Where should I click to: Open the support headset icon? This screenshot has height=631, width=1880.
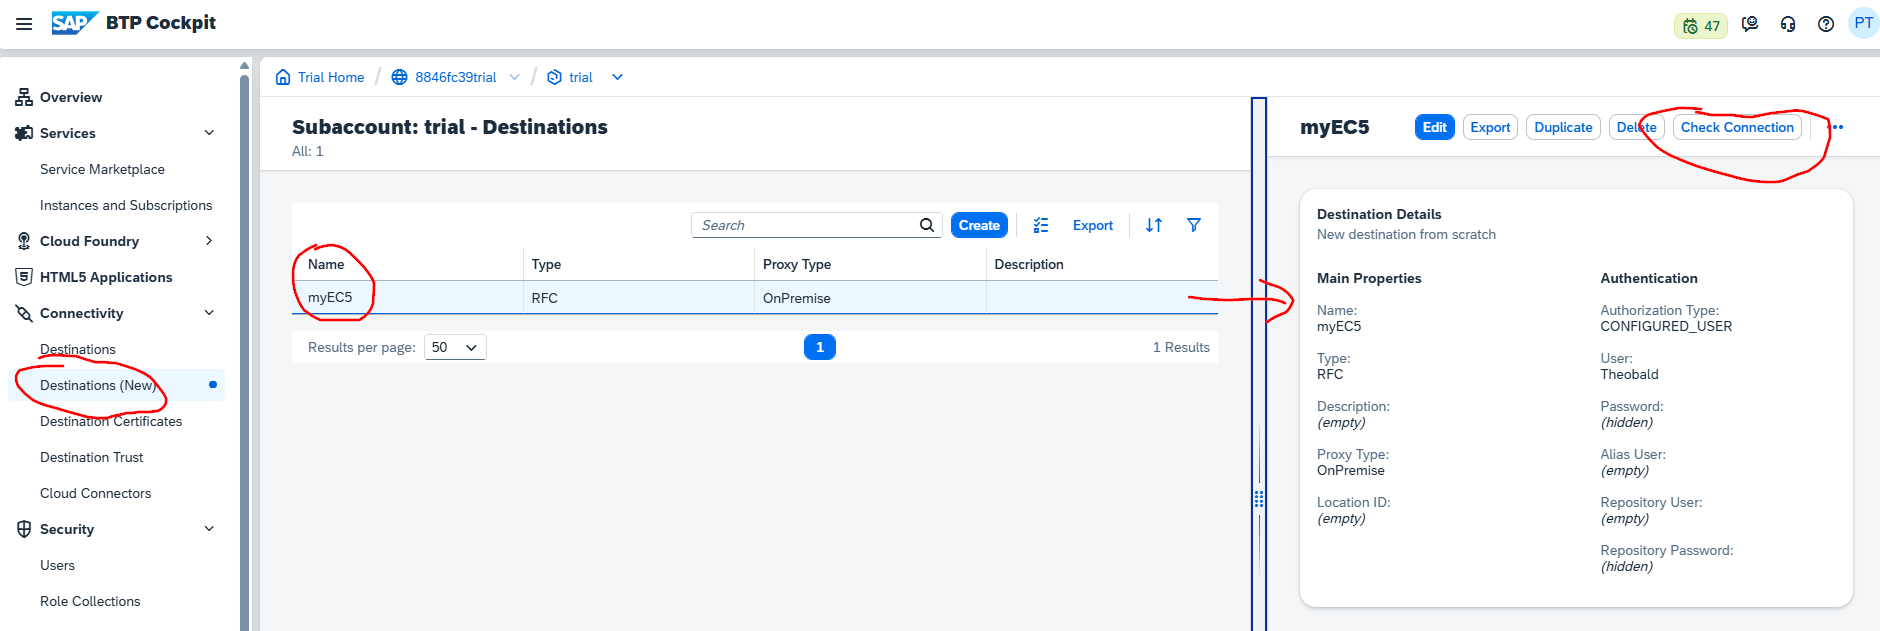[x=1788, y=24]
